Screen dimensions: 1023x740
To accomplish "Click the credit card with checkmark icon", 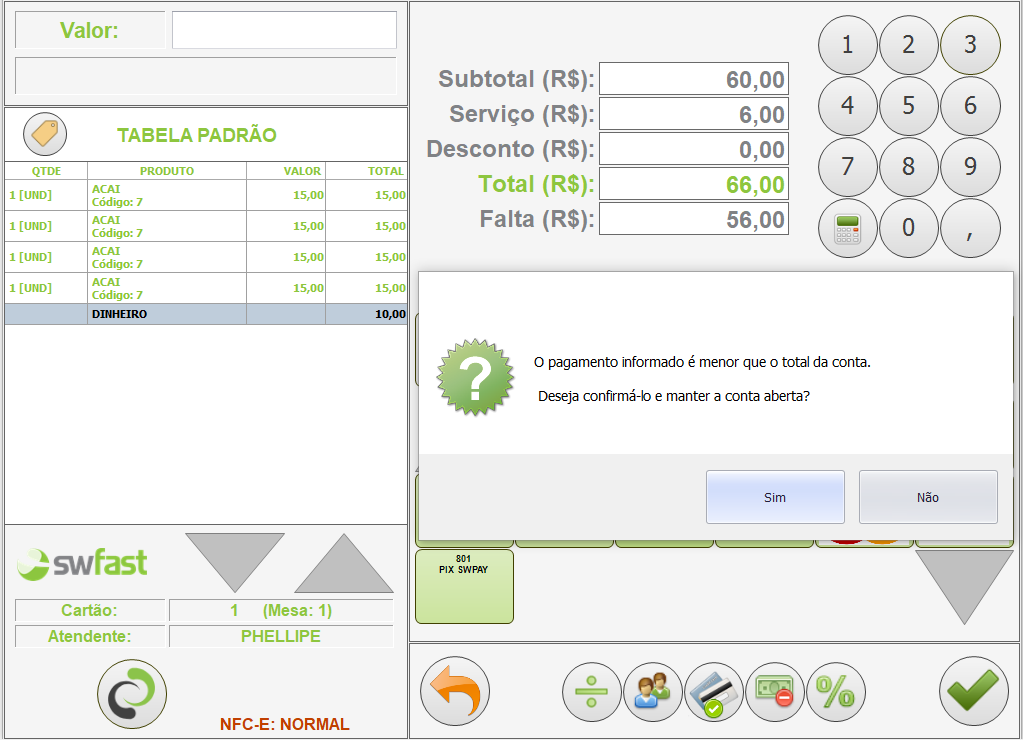I will click(x=714, y=692).
